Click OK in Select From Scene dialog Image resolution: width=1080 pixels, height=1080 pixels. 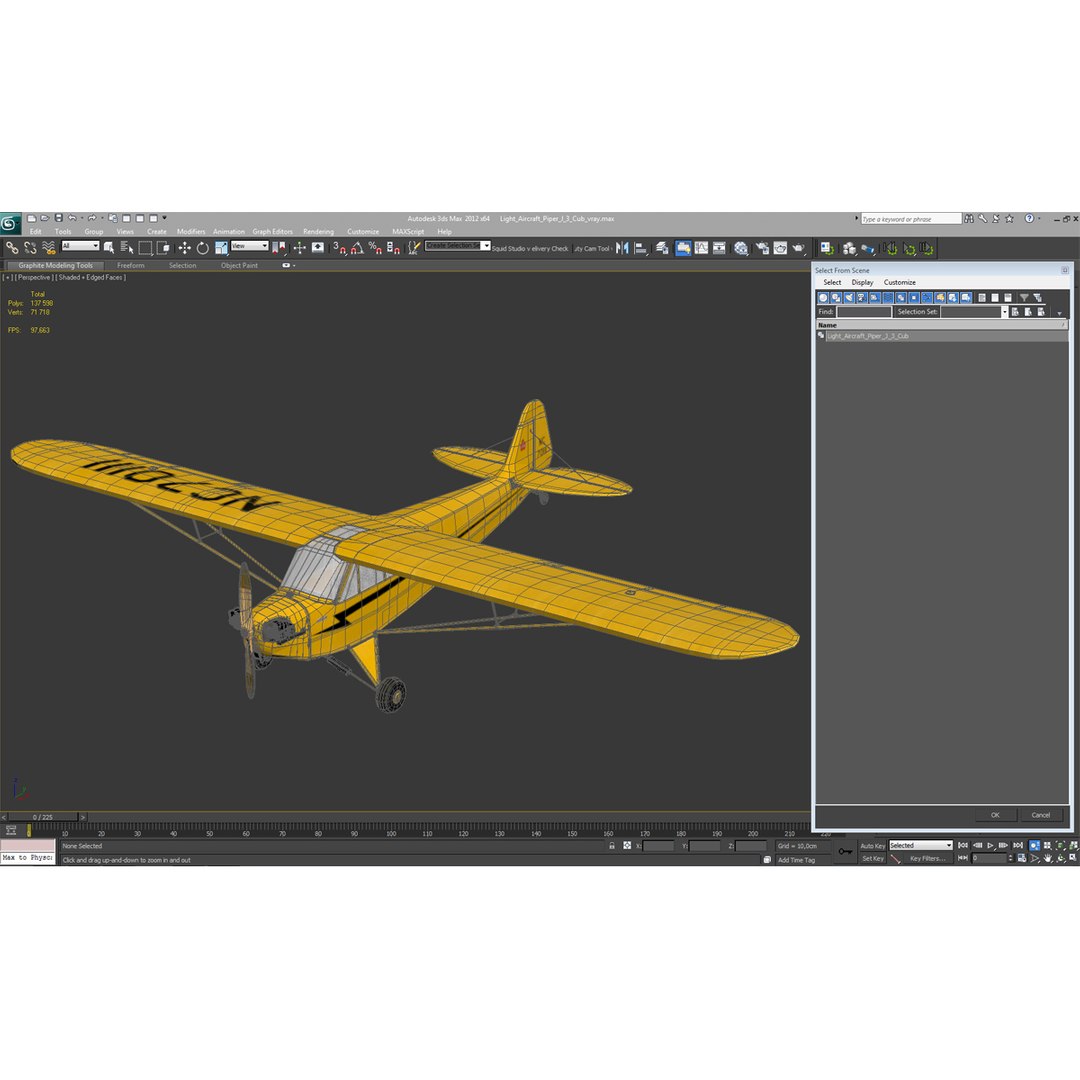[995, 815]
